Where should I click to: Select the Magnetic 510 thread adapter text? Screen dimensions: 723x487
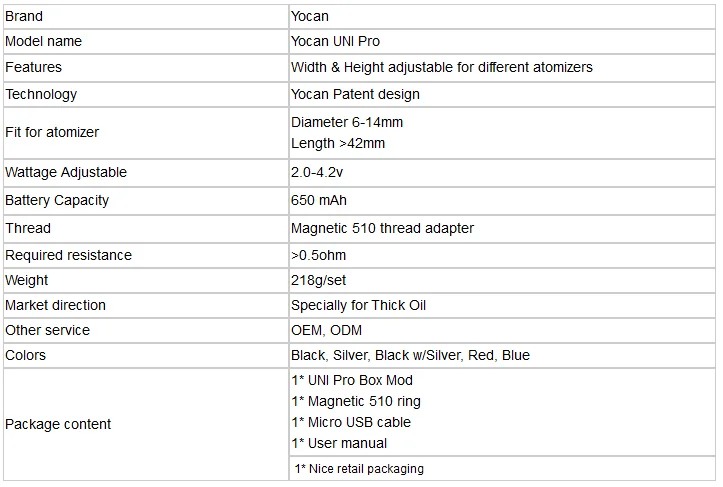pos(382,228)
